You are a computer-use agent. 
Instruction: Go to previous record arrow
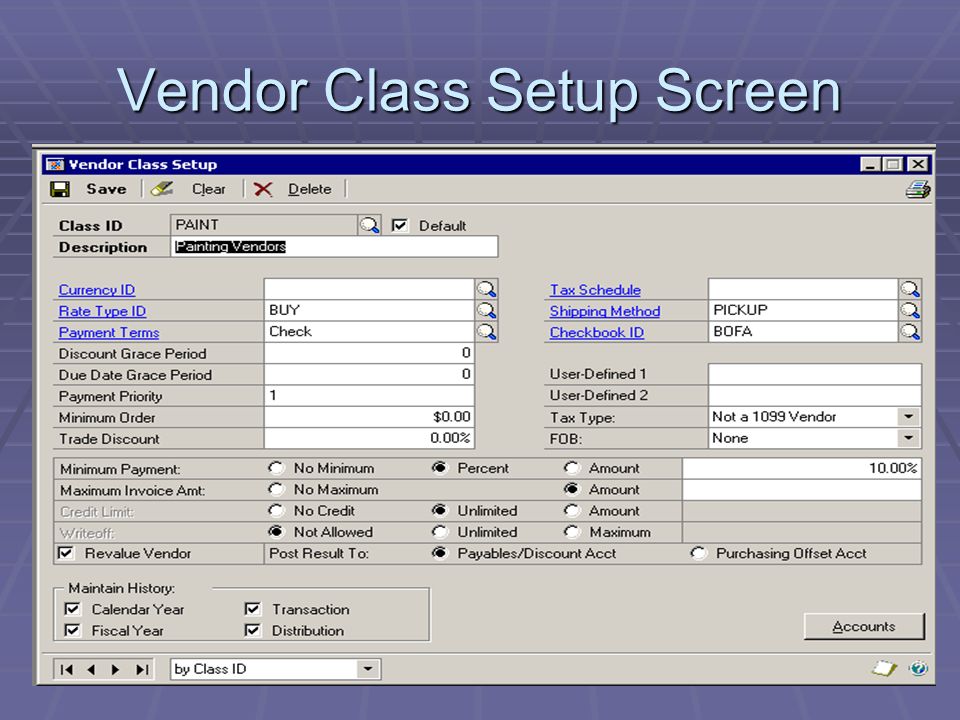91,670
